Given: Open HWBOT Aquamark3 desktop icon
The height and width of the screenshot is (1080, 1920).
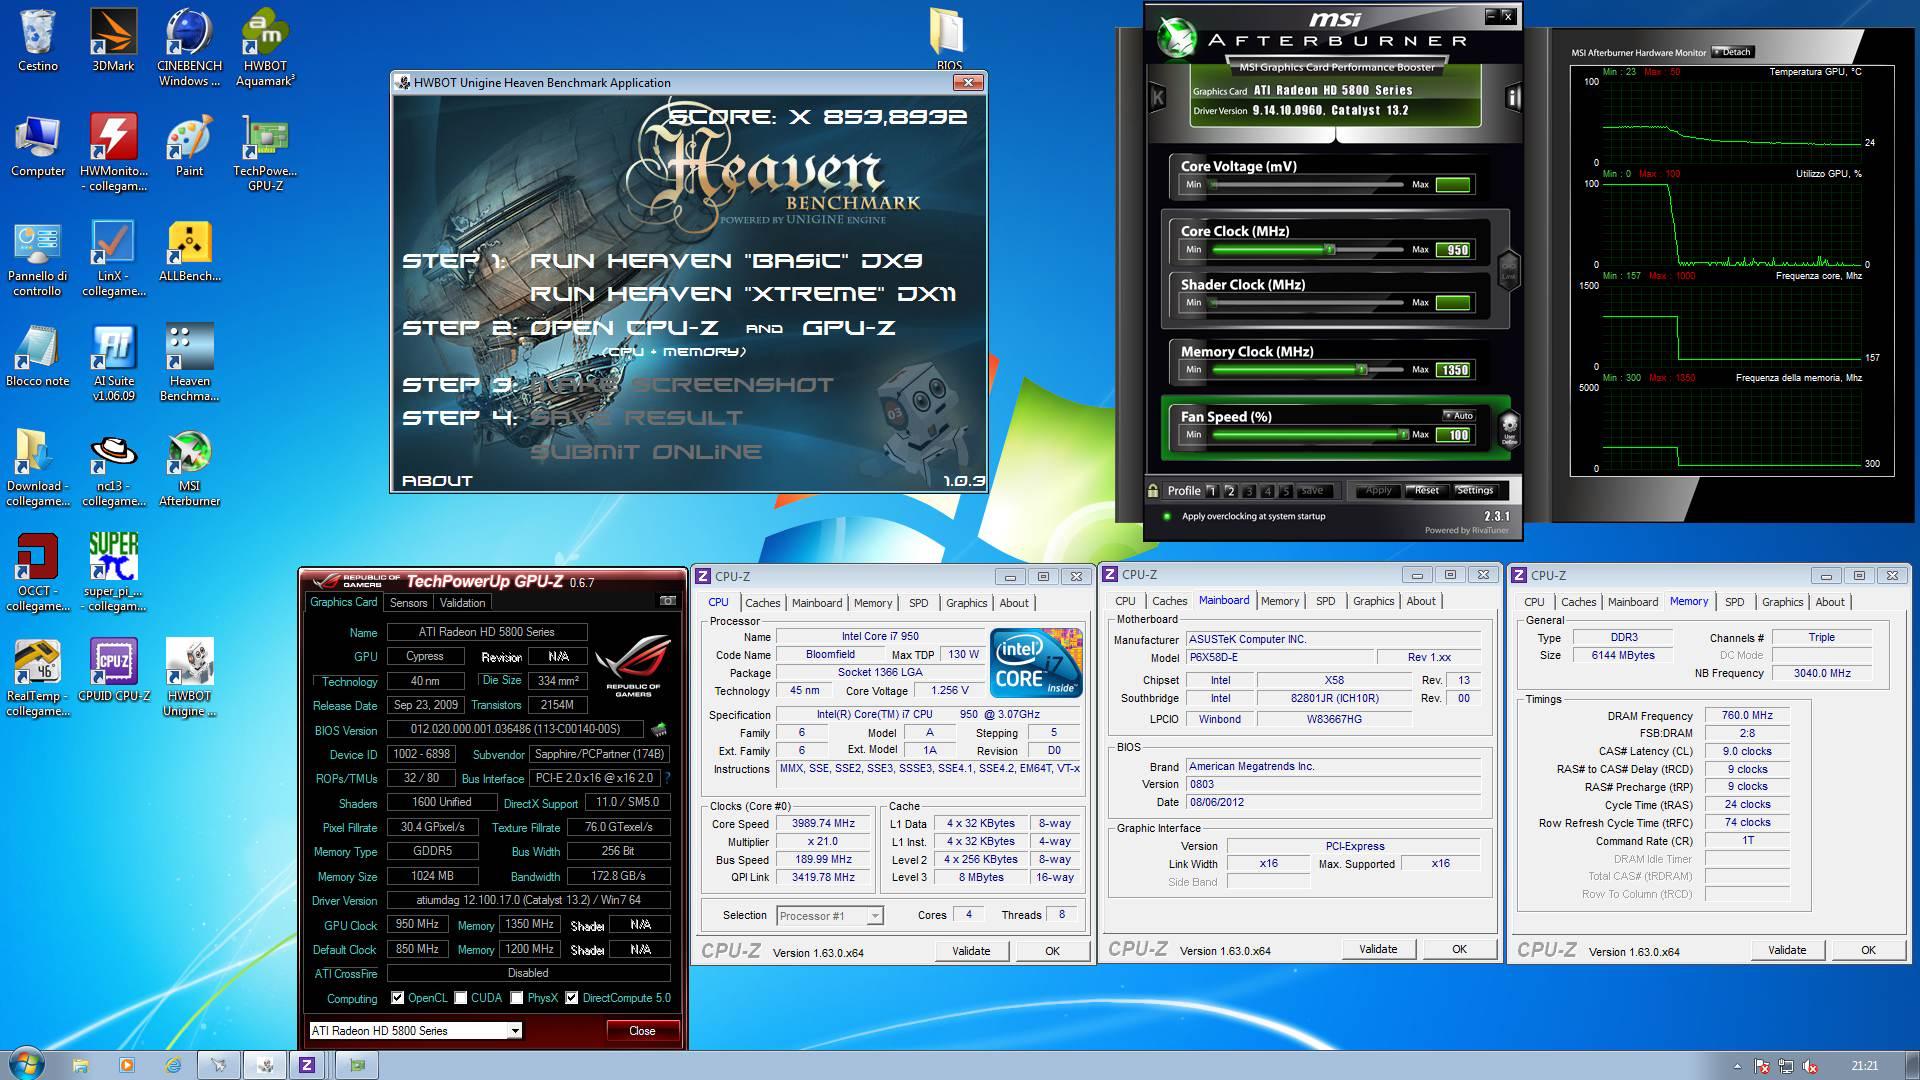Looking at the screenshot, I should pyautogui.click(x=265, y=47).
